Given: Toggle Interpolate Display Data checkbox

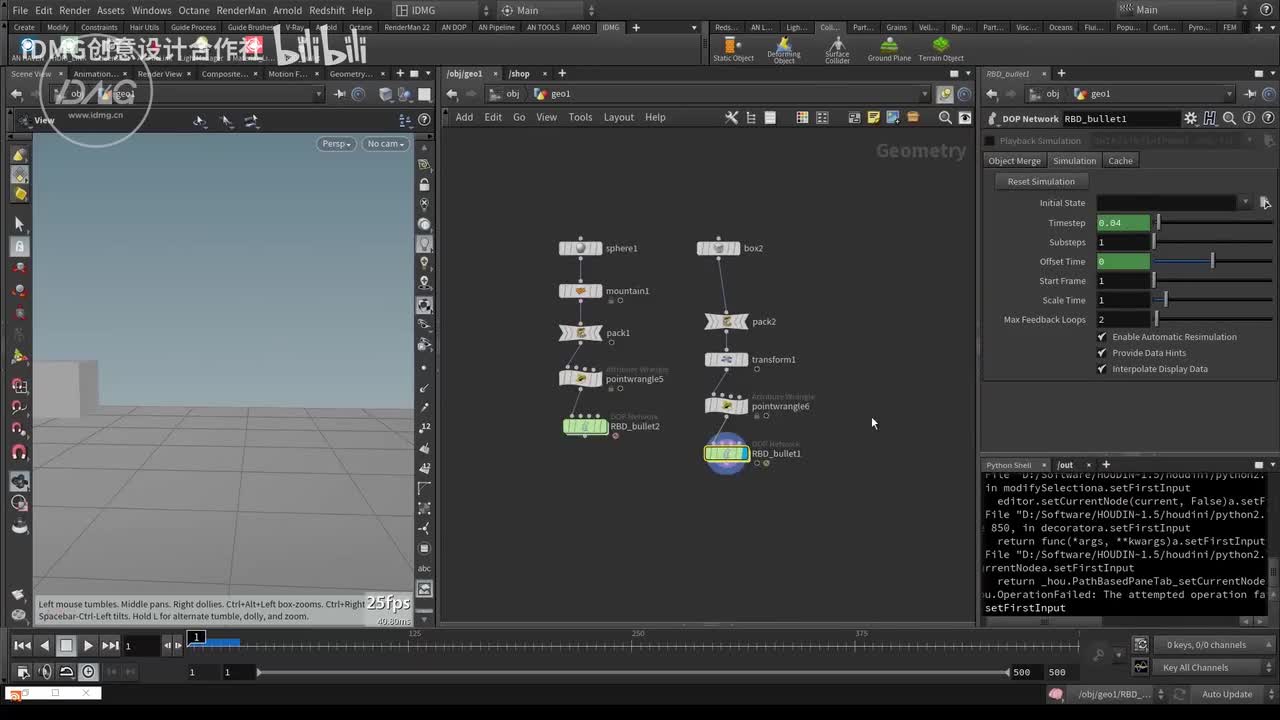Looking at the screenshot, I should coord(1102,369).
